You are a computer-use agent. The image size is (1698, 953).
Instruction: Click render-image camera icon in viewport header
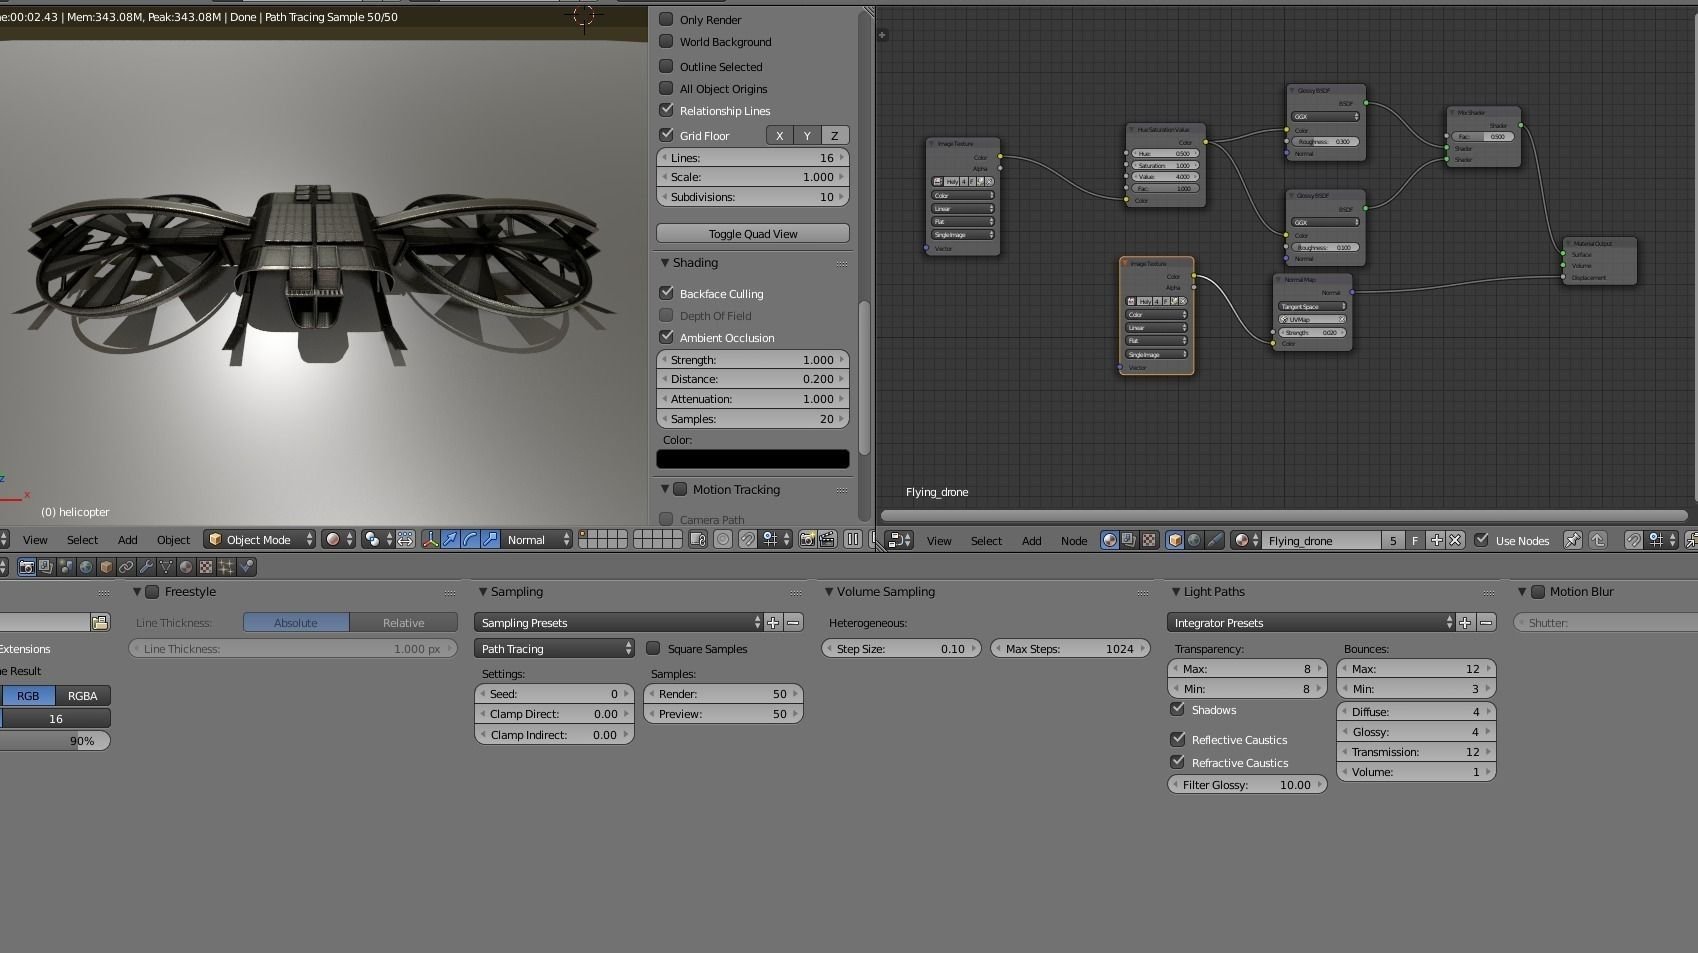click(806, 539)
